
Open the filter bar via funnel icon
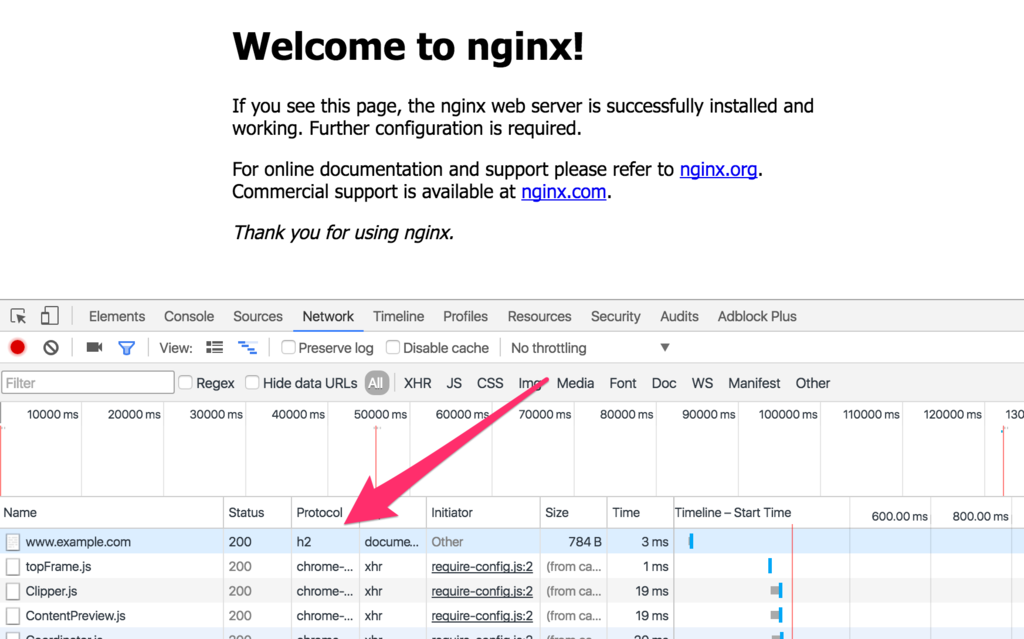point(126,347)
